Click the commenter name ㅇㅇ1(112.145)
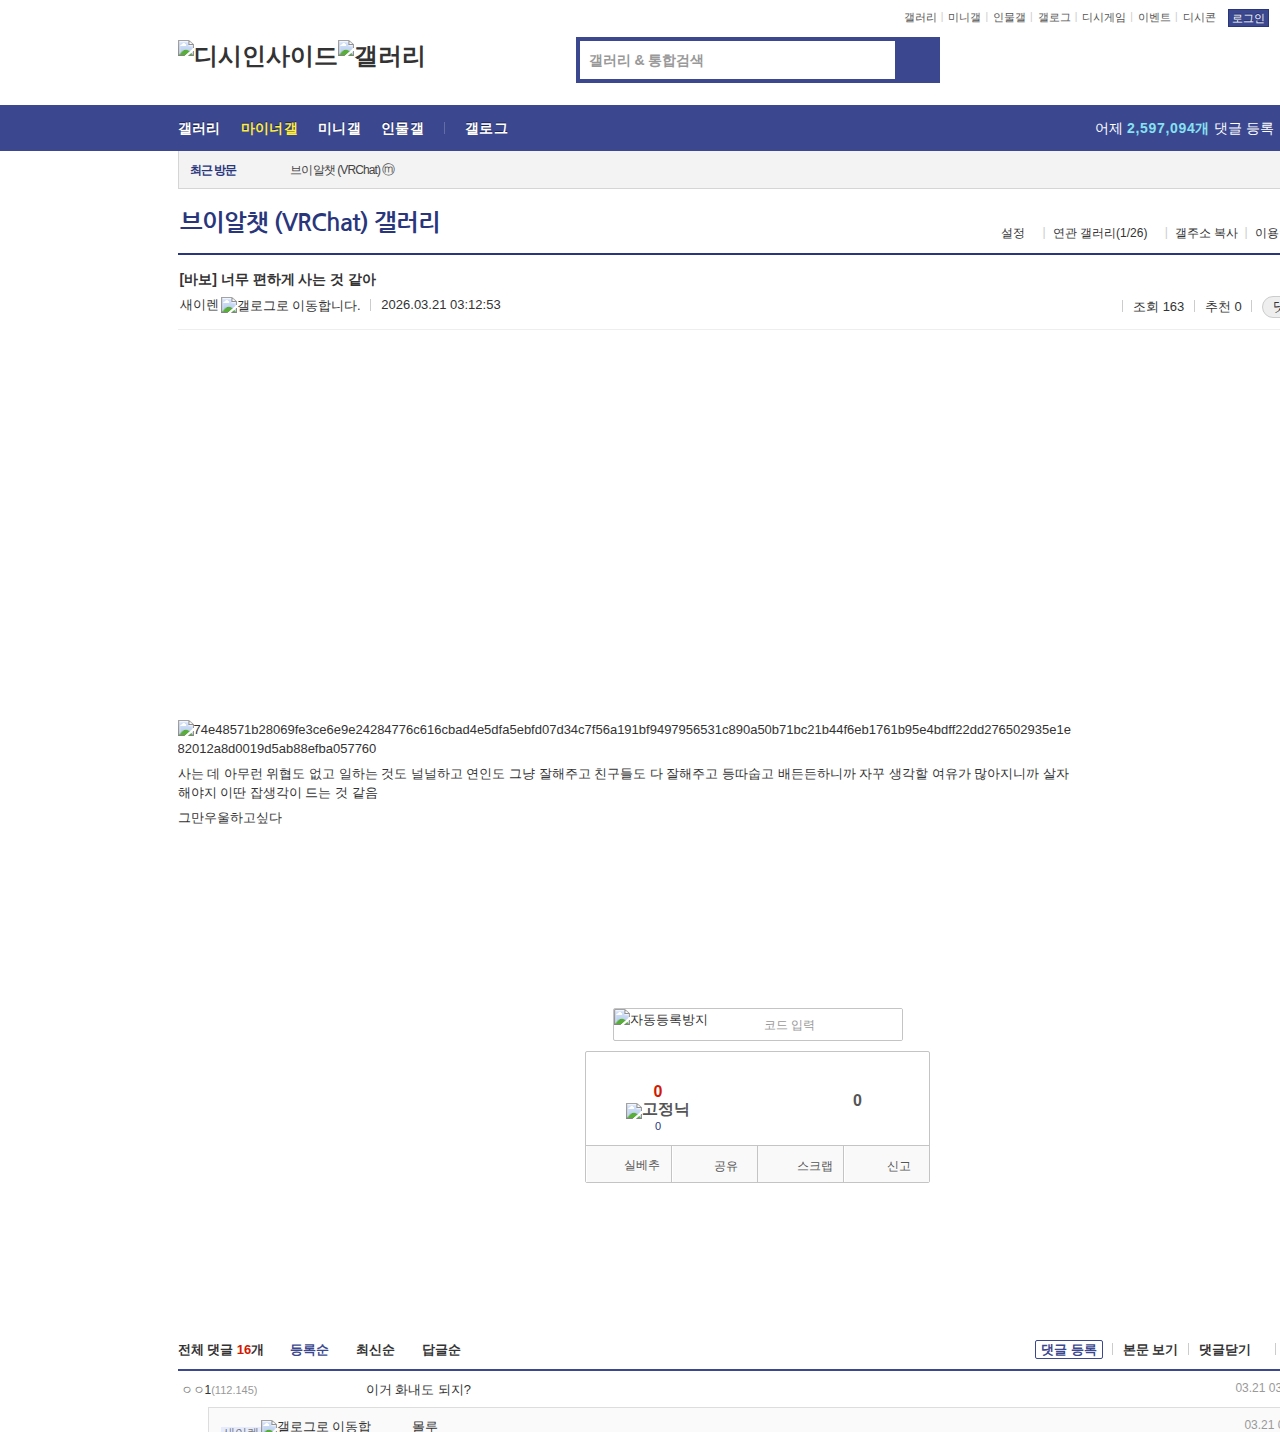 point(220,1390)
